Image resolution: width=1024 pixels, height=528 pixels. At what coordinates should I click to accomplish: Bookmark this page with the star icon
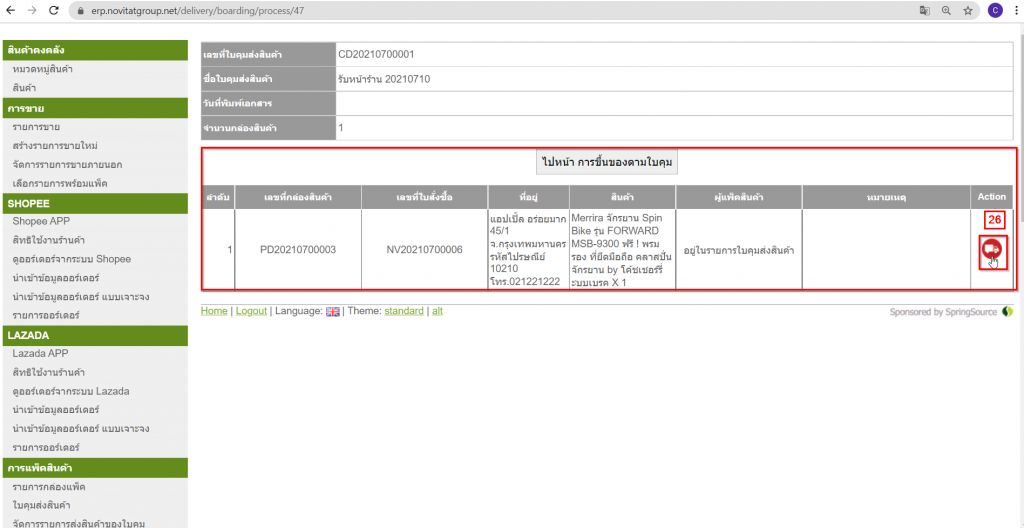968,10
